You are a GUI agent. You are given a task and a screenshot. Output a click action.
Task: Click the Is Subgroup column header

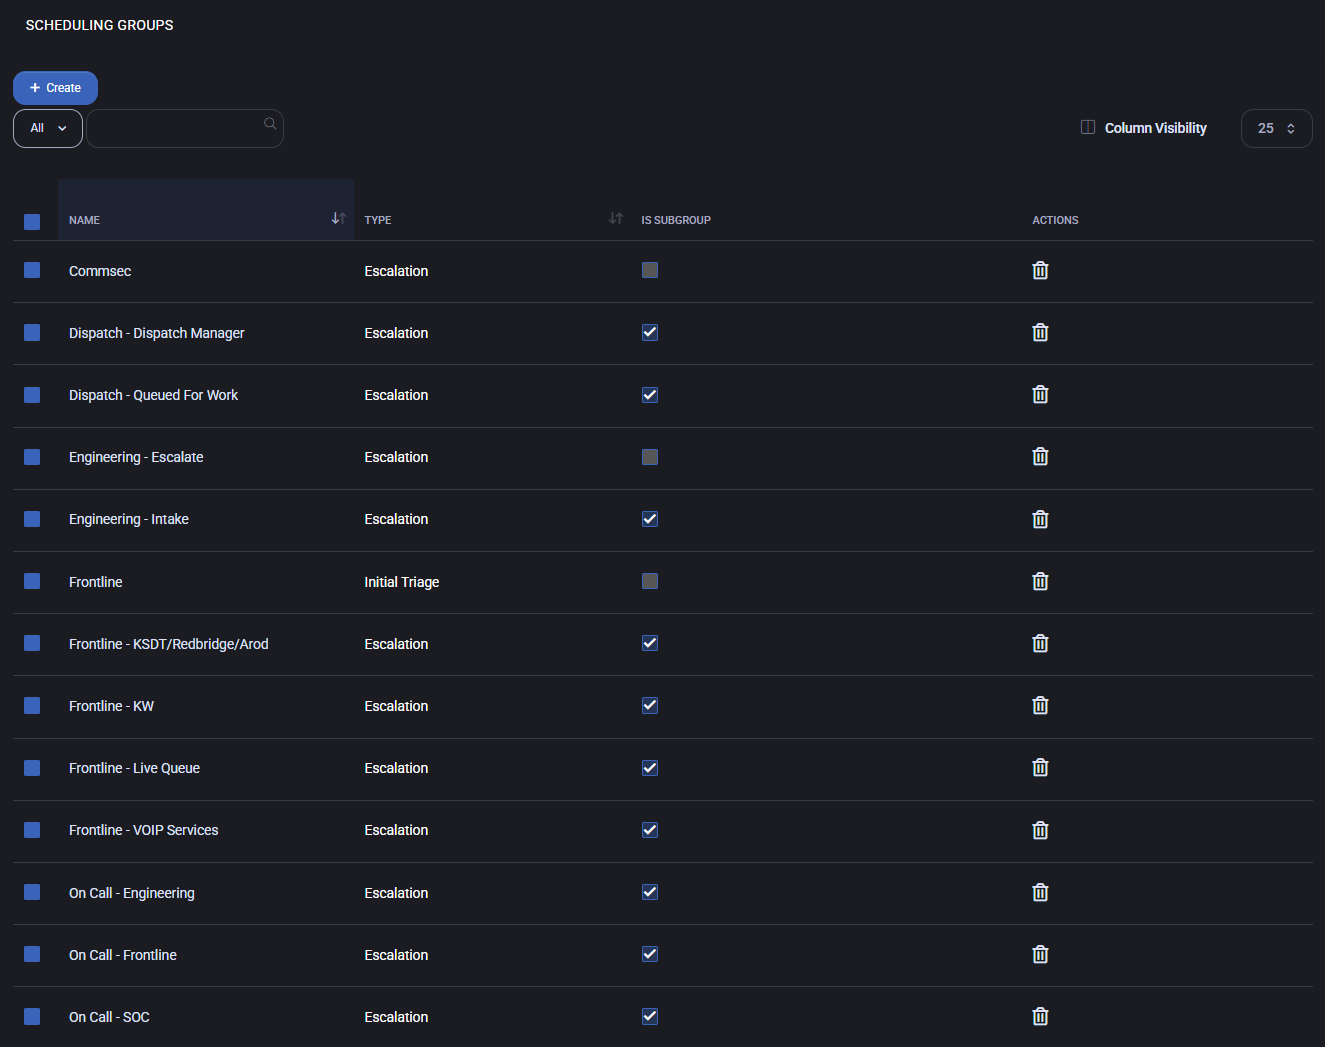pos(676,220)
